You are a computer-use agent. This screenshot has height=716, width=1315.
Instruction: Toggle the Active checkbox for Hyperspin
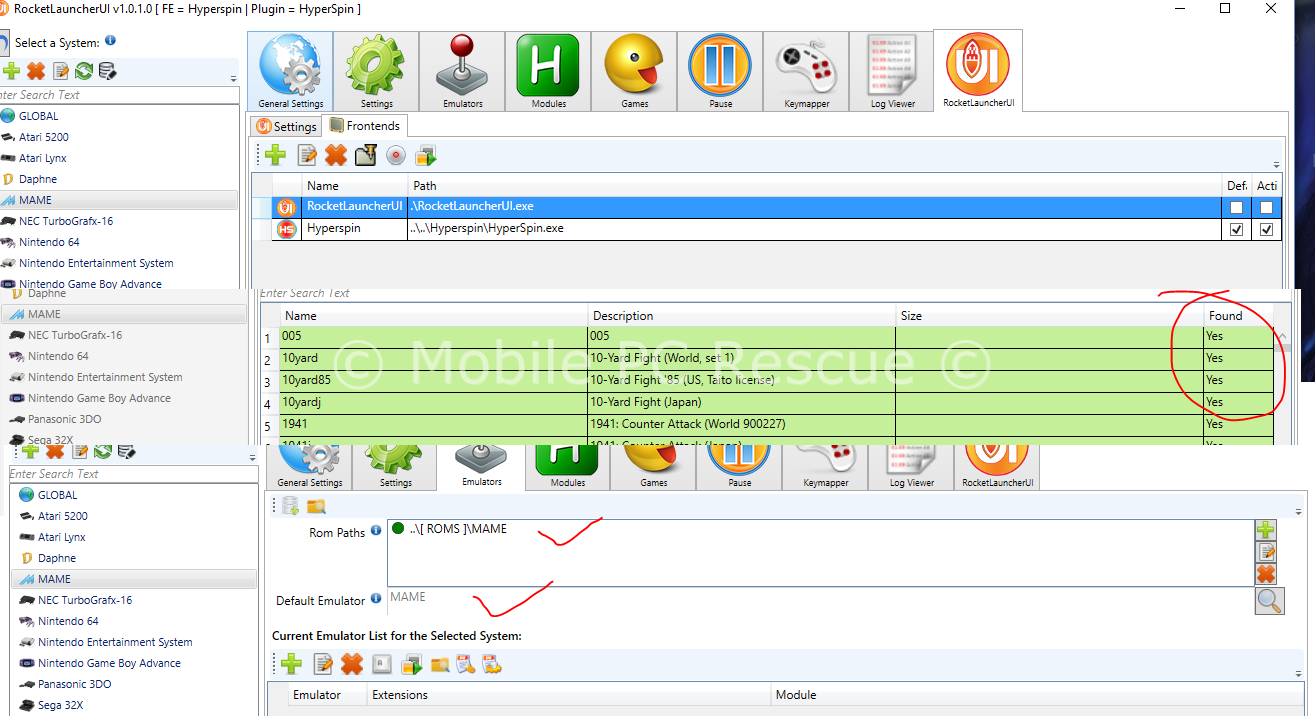1267,229
